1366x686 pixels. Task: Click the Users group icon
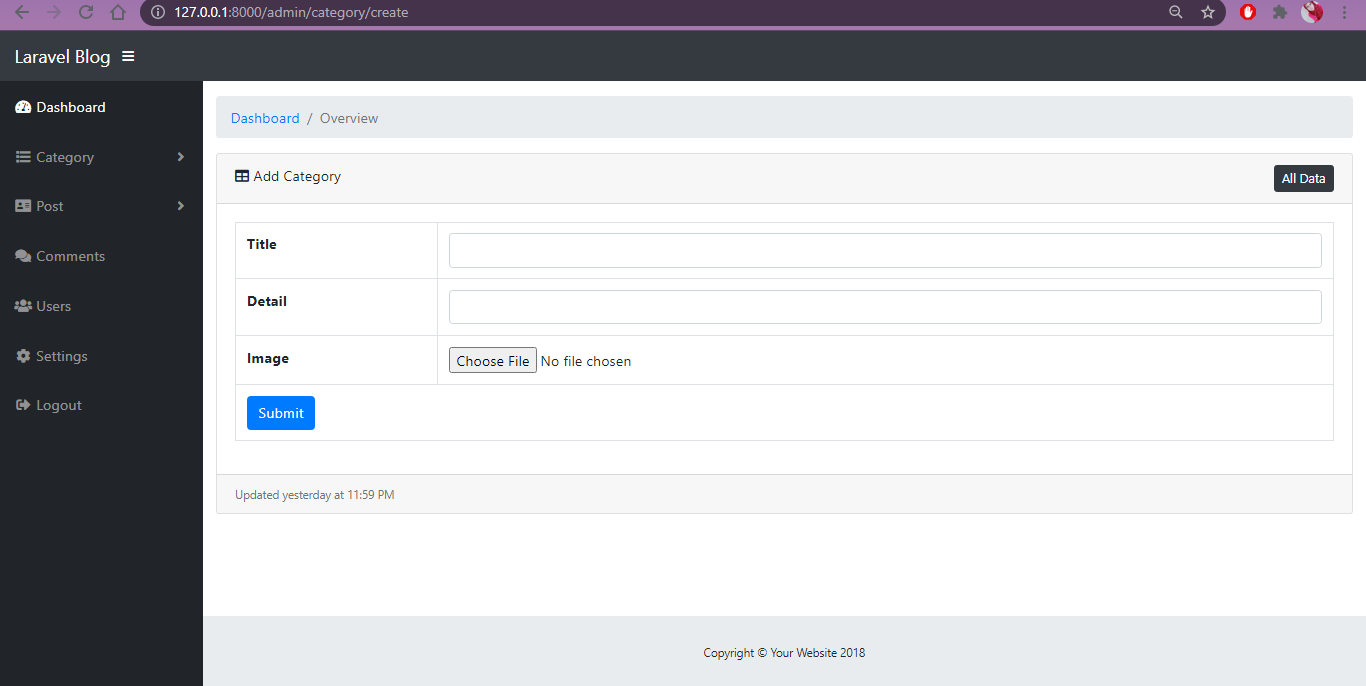(x=22, y=306)
